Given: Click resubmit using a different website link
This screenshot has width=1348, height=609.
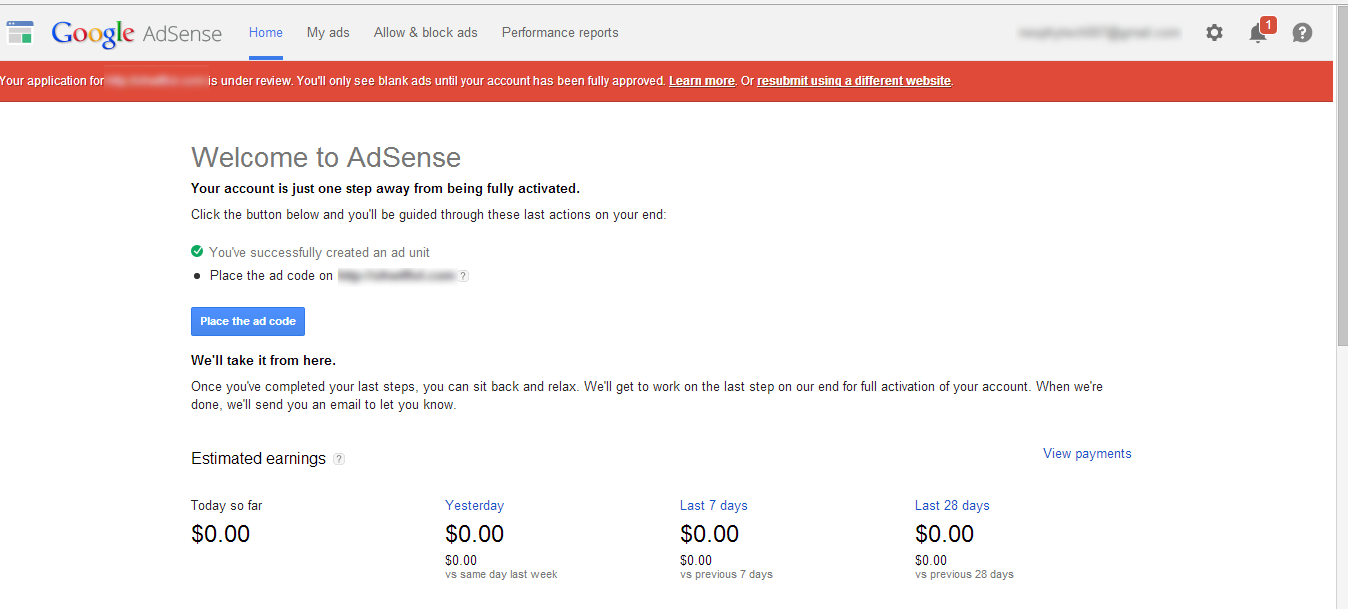Looking at the screenshot, I should (854, 81).
